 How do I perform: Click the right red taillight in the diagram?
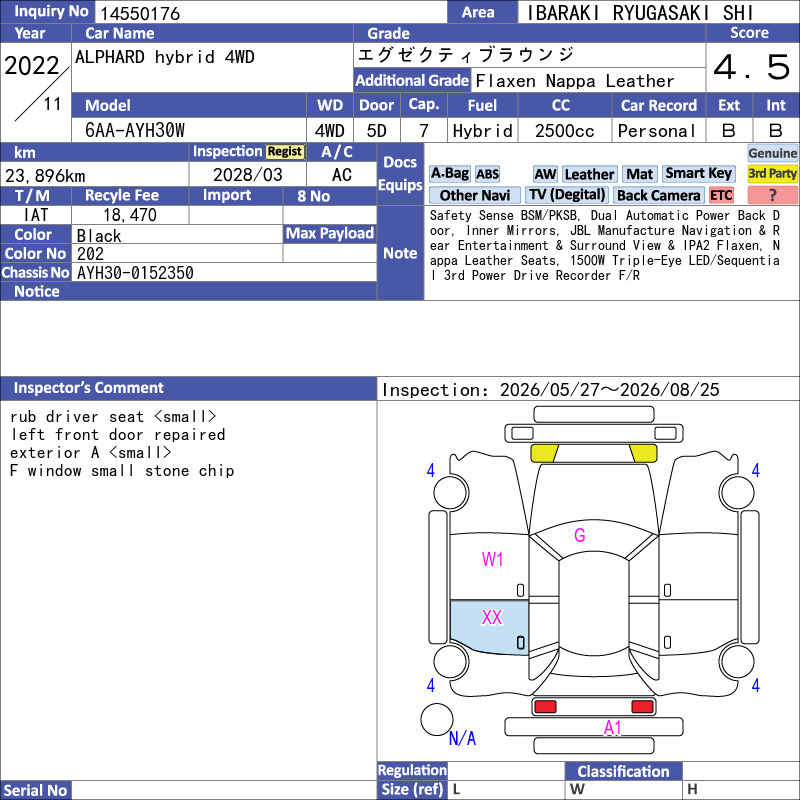(642, 707)
